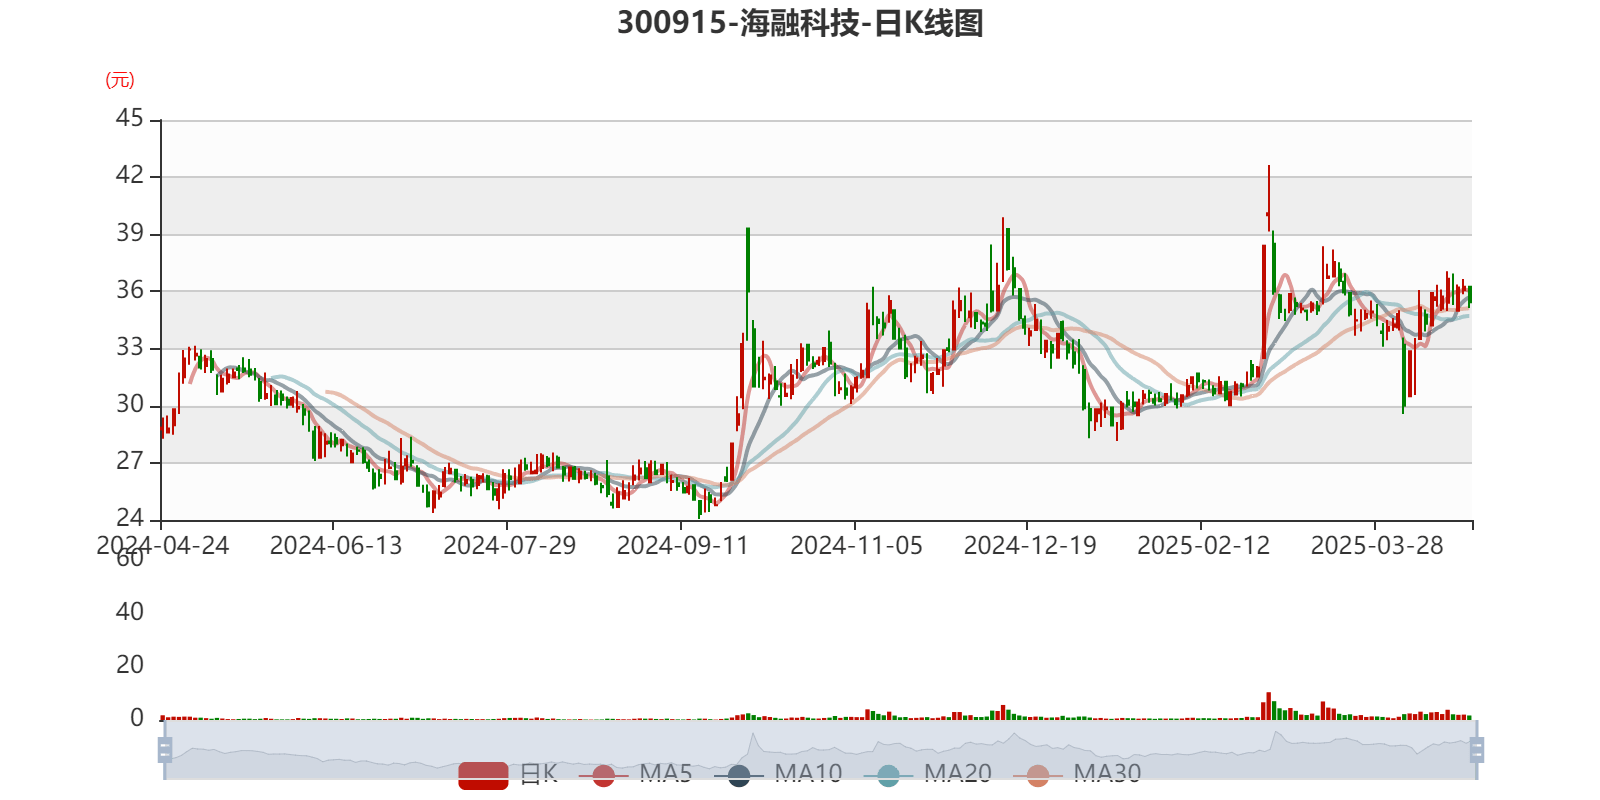Toggle MA10 legend entry
Screen dimensions: 1600x800
click(808, 773)
